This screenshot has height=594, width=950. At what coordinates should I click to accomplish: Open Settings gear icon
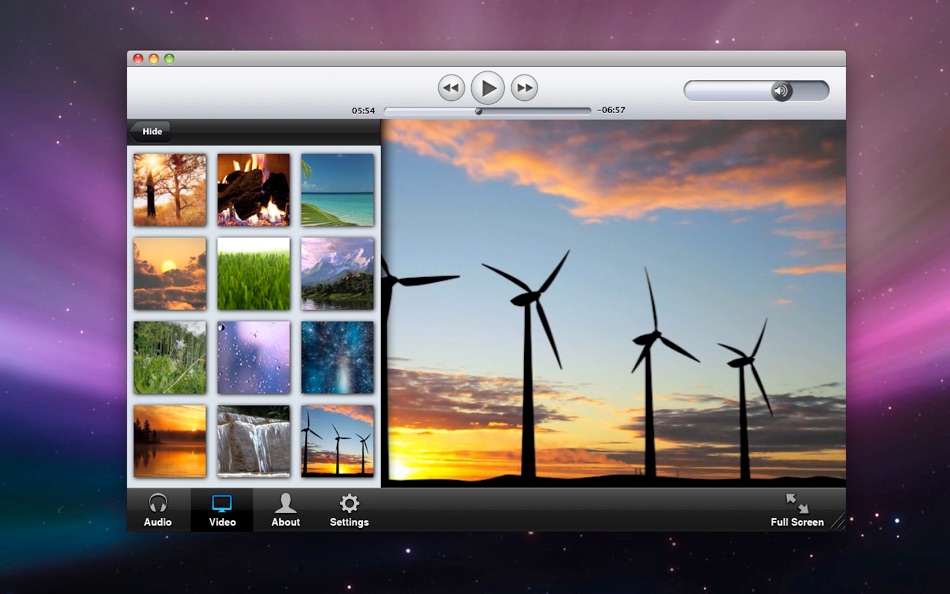coord(349,510)
